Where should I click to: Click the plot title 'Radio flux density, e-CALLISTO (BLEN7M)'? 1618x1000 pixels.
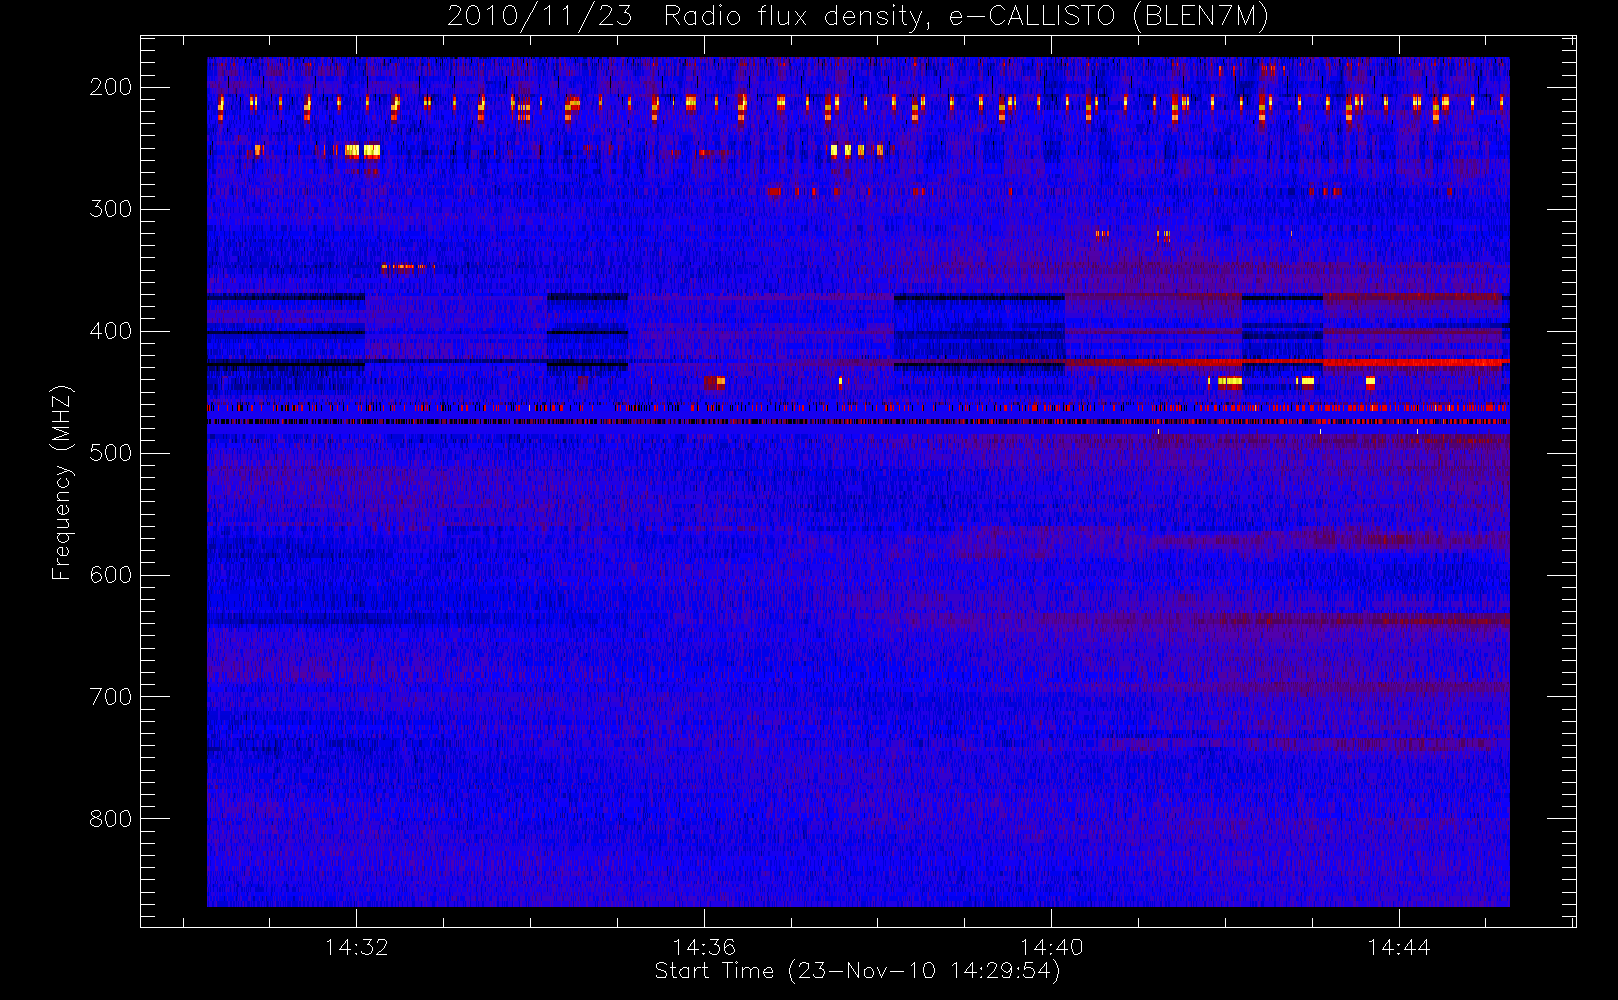coord(966,17)
